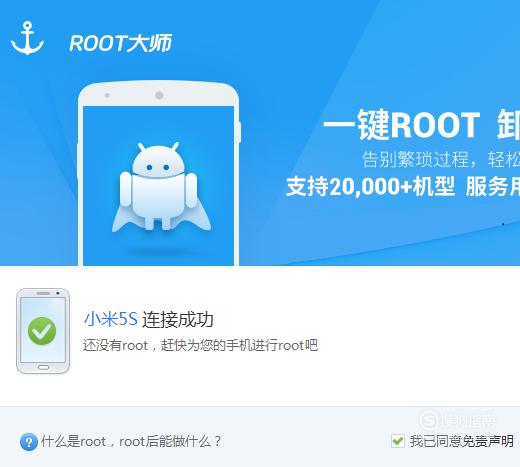Screen dimensions: 520x467
Task: Click the front camera on large phone illustration
Action: tap(159, 95)
